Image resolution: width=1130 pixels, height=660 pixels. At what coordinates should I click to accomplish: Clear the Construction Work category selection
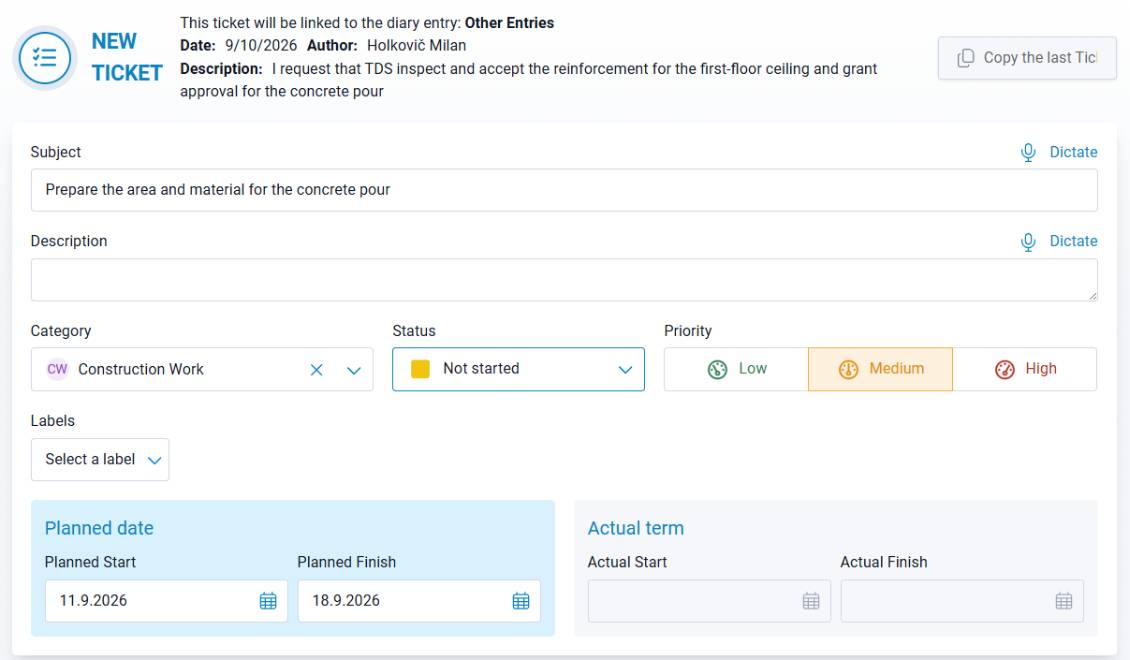point(316,370)
